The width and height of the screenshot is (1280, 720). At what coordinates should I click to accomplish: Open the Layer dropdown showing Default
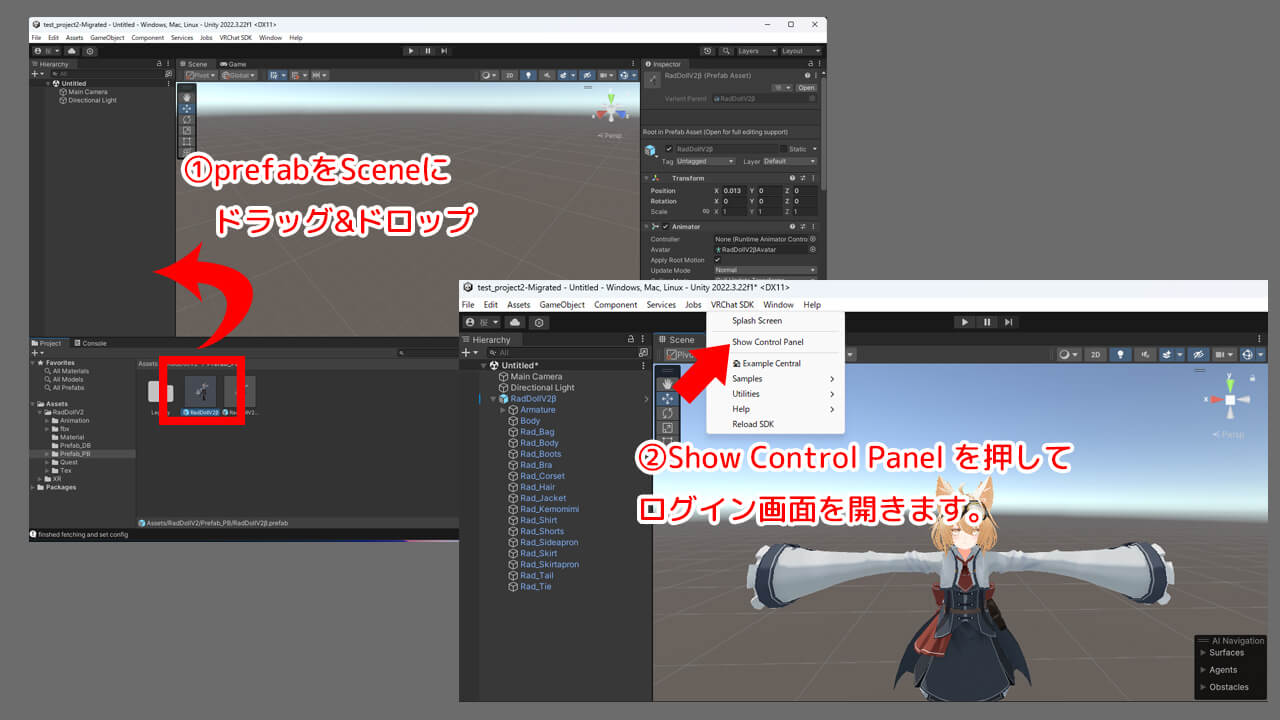point(789,162)
